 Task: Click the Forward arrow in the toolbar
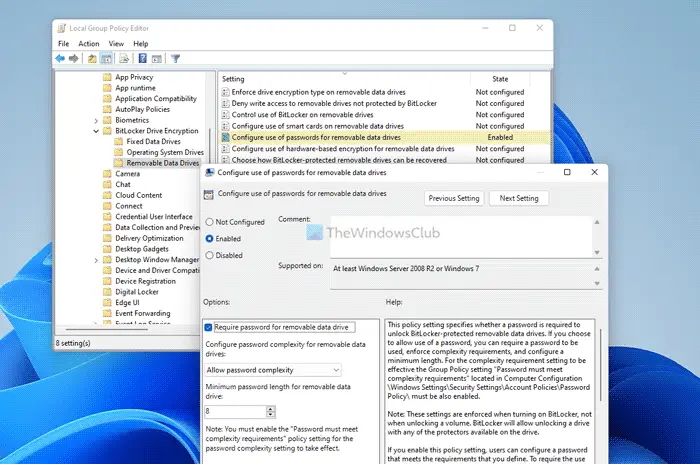point(74,59)
